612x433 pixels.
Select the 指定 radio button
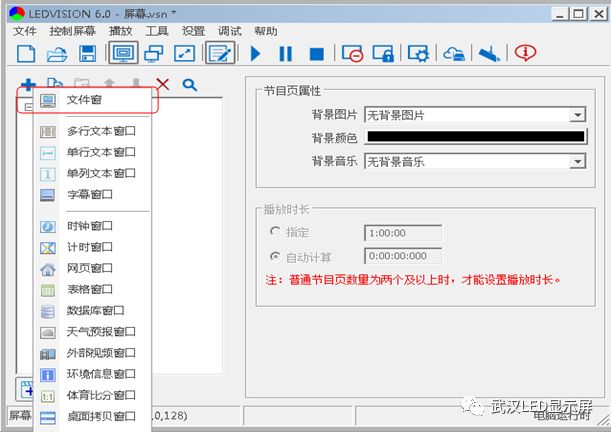(x=275, y=231)
